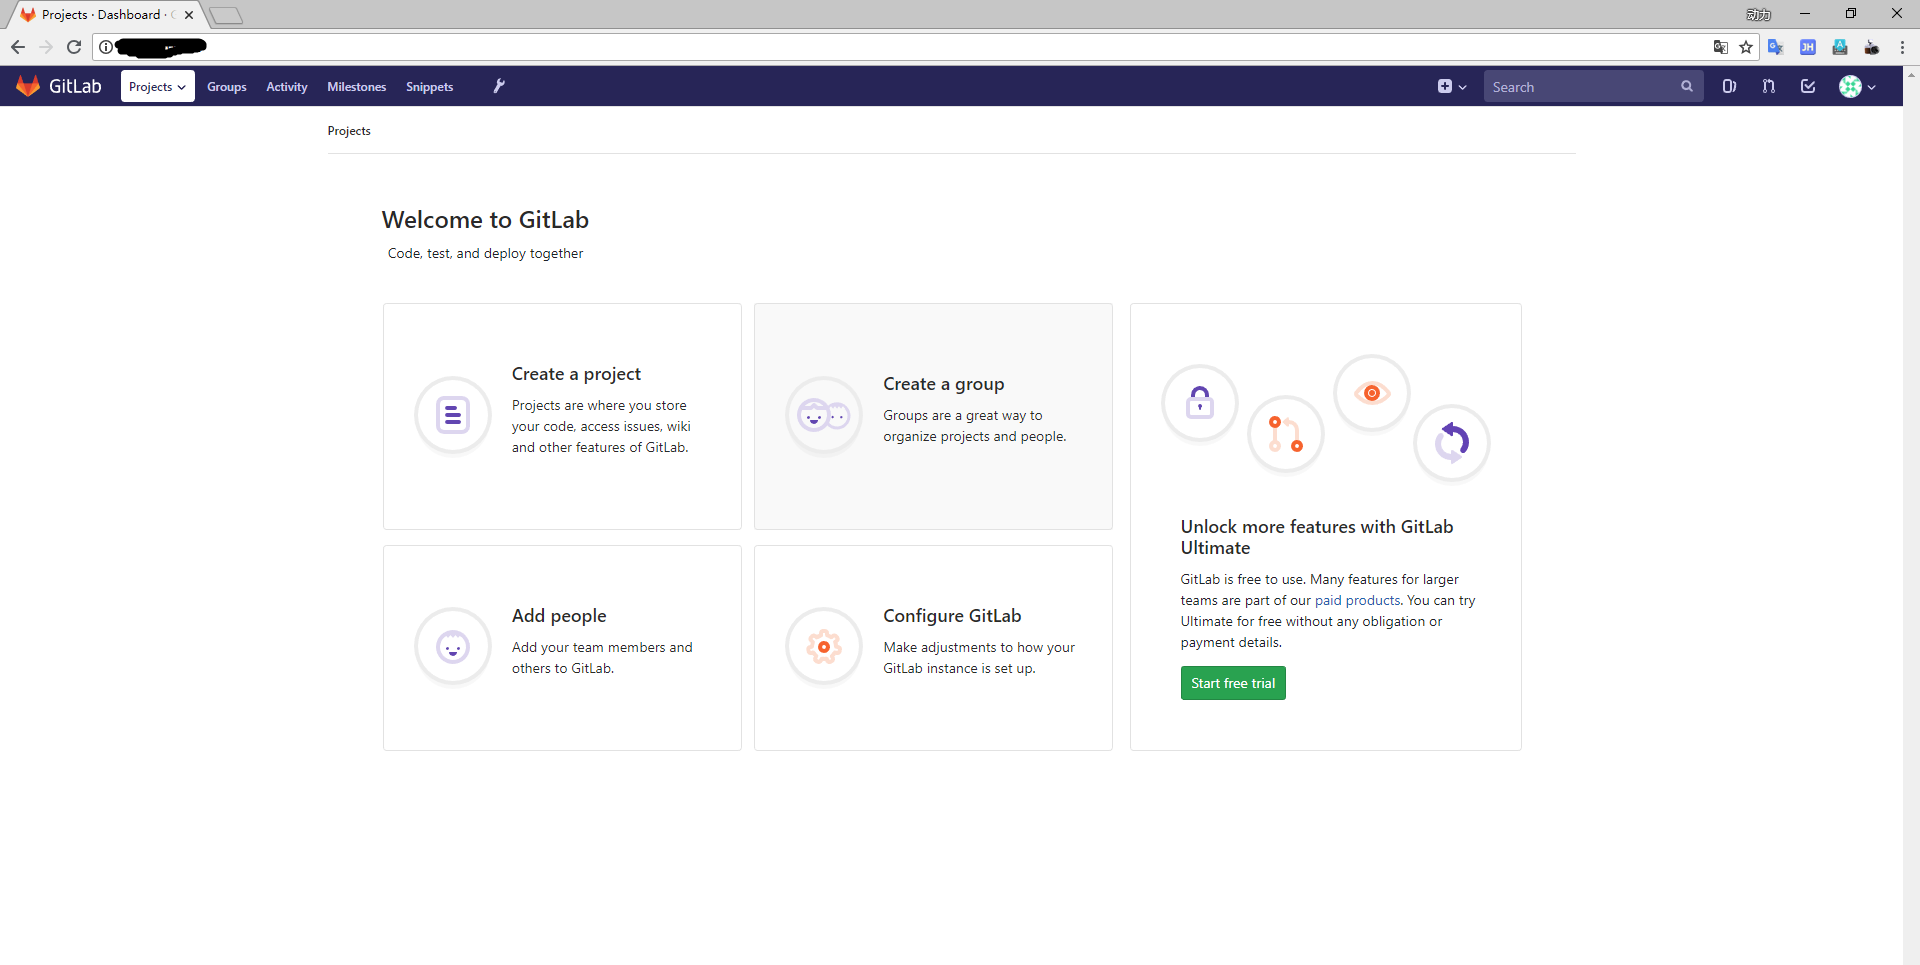Screen dimensions: 1920x965
Task: Click the Create a group icon
Action: pyautogui.click(x=824, y=414)
